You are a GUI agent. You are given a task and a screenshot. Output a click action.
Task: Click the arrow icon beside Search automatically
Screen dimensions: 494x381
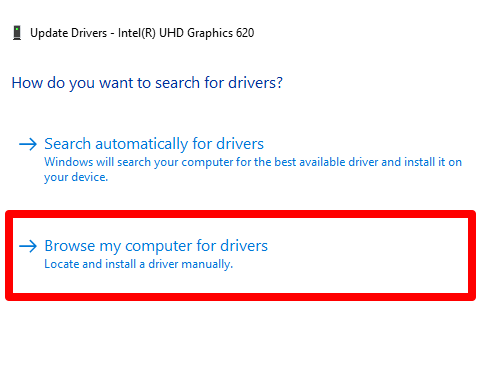(28, 144)
